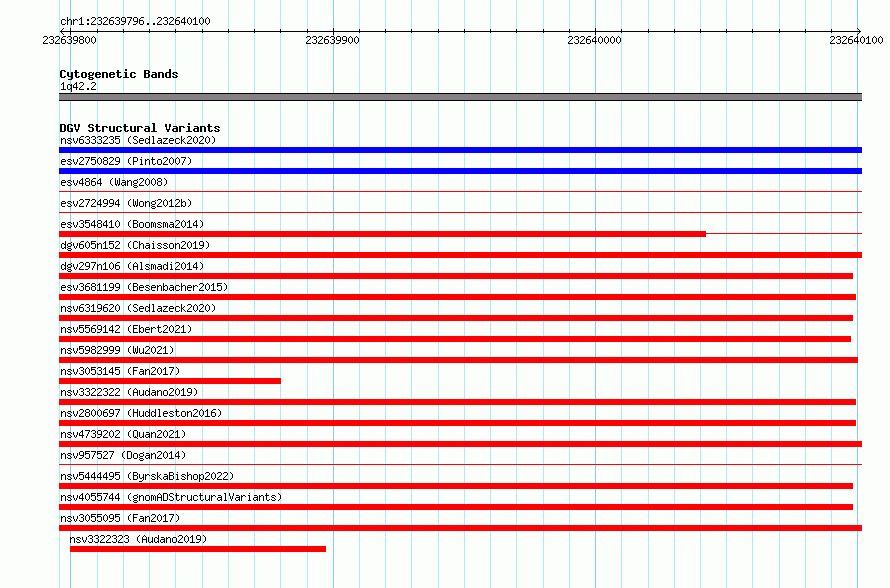The image size is (890, 588).
Task: Click the esv4864 (Wang2008) label
Action: click(114, 182)
